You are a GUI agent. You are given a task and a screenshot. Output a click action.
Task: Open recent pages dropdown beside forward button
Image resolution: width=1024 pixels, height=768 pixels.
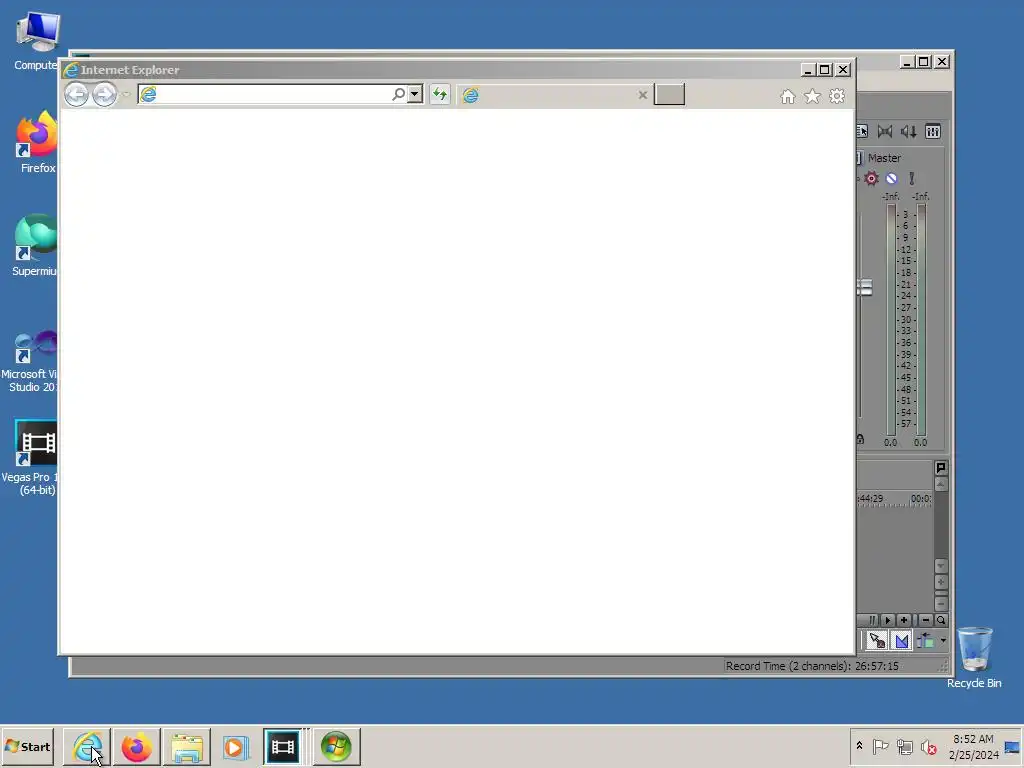pyautogui.click(x=126, y=95)
